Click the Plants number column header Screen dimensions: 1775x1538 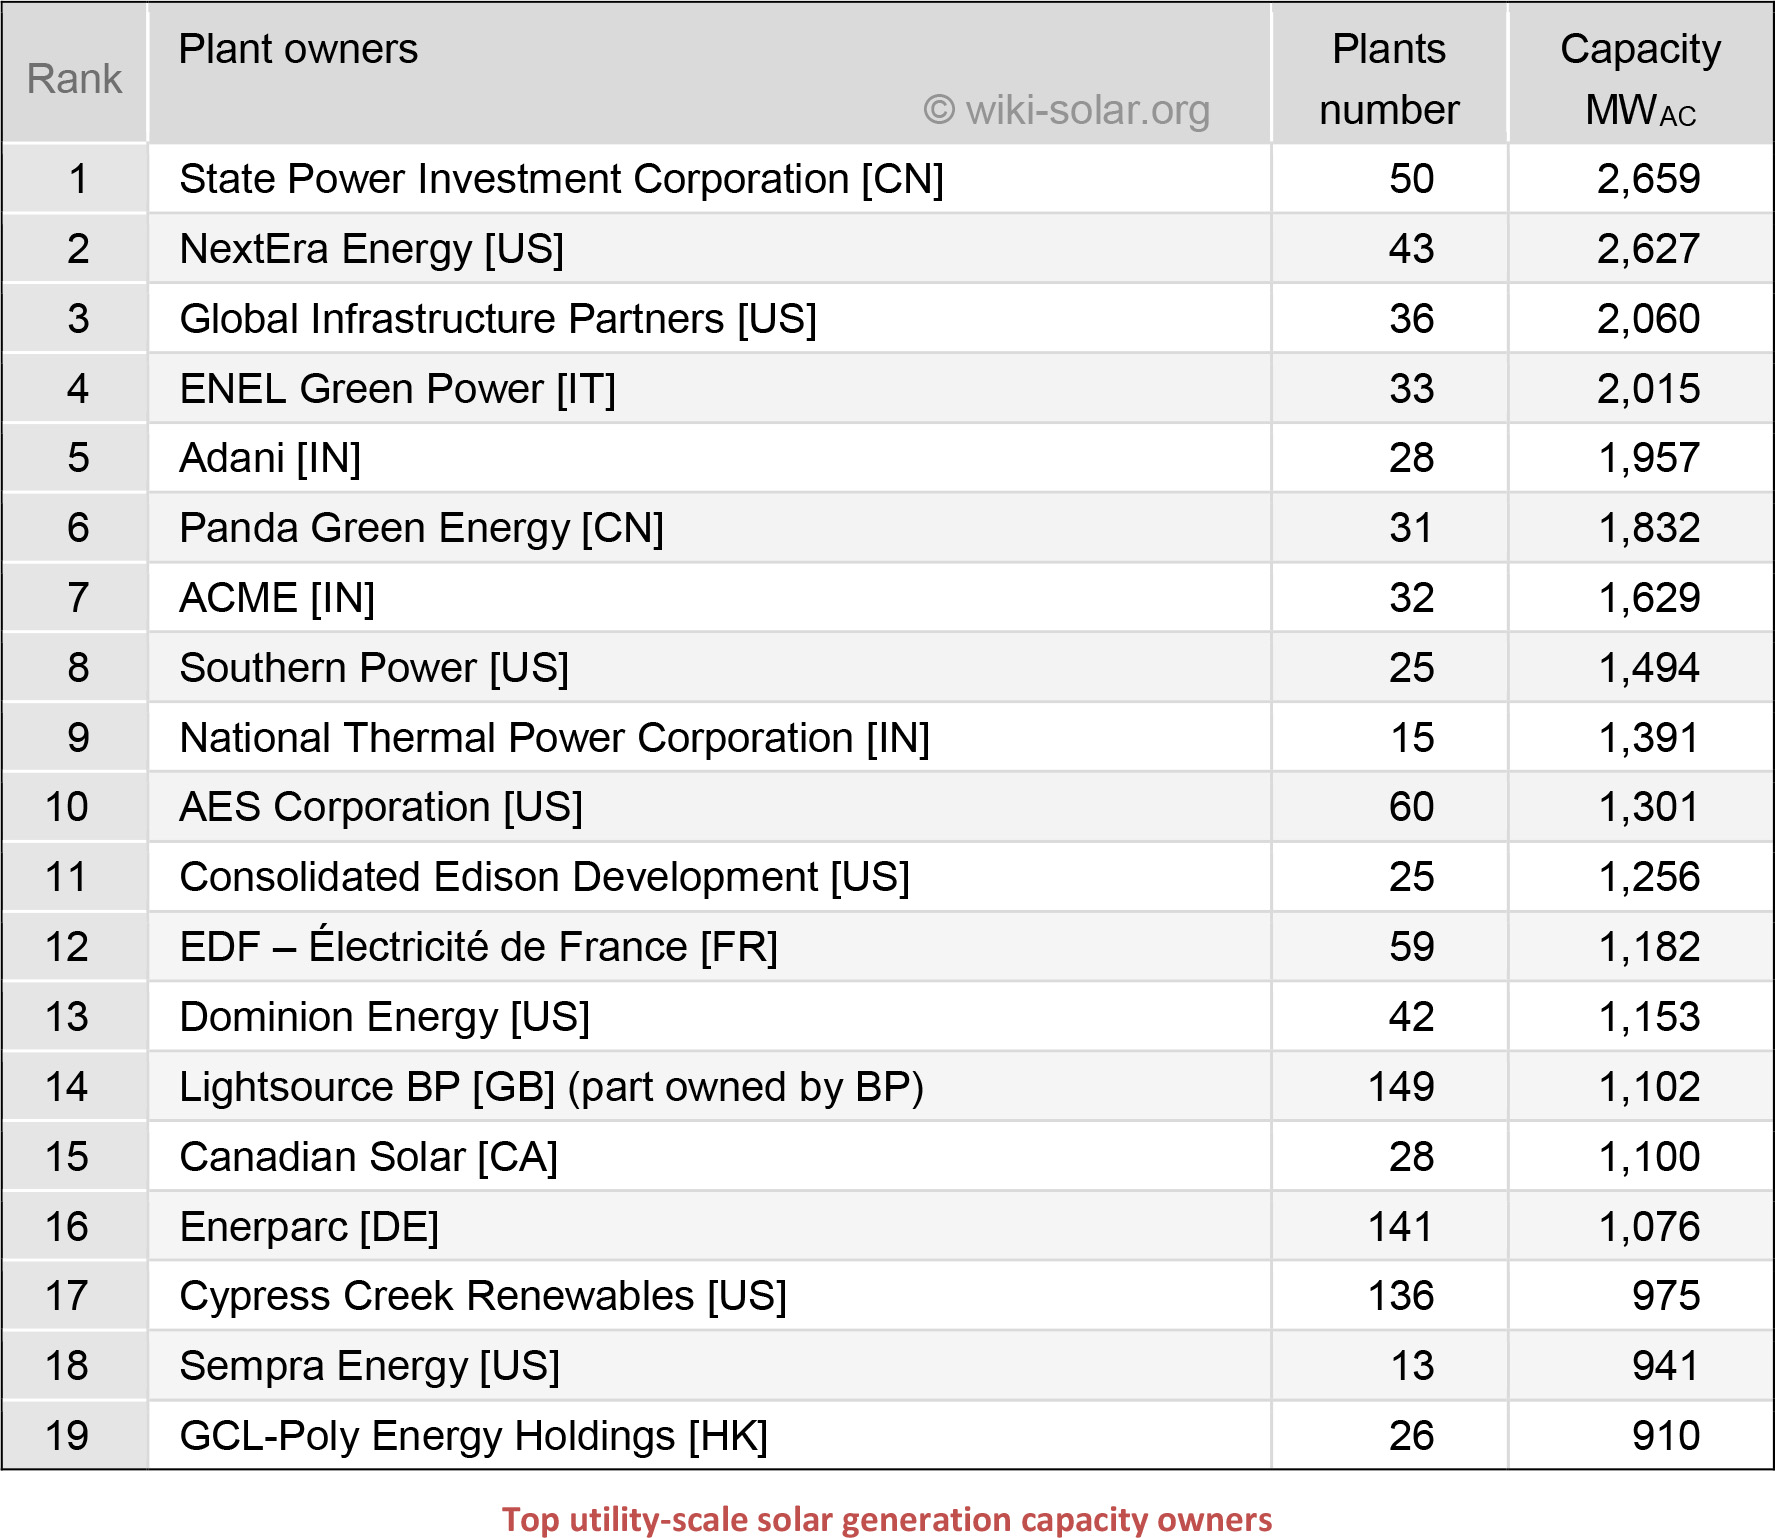tap(1388, 79)
